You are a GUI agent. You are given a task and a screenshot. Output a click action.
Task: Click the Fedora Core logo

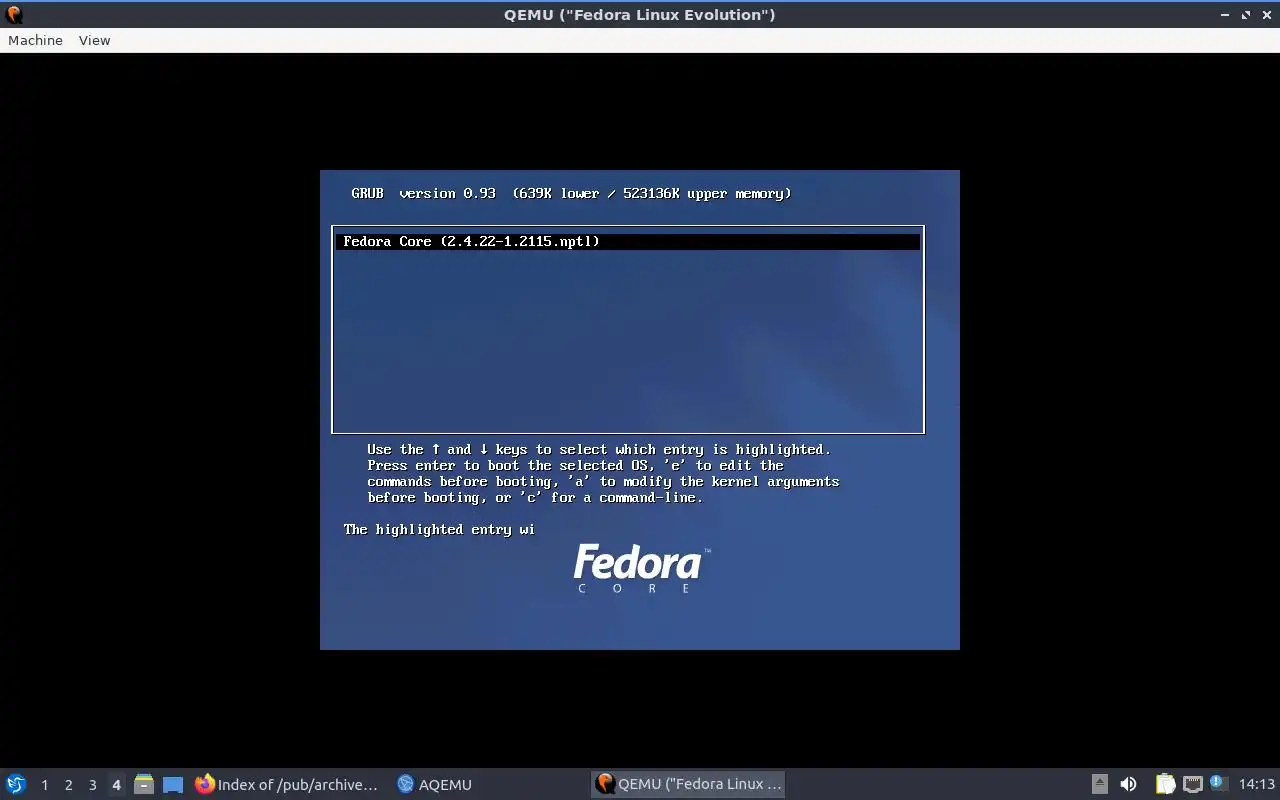pos(641,569)
